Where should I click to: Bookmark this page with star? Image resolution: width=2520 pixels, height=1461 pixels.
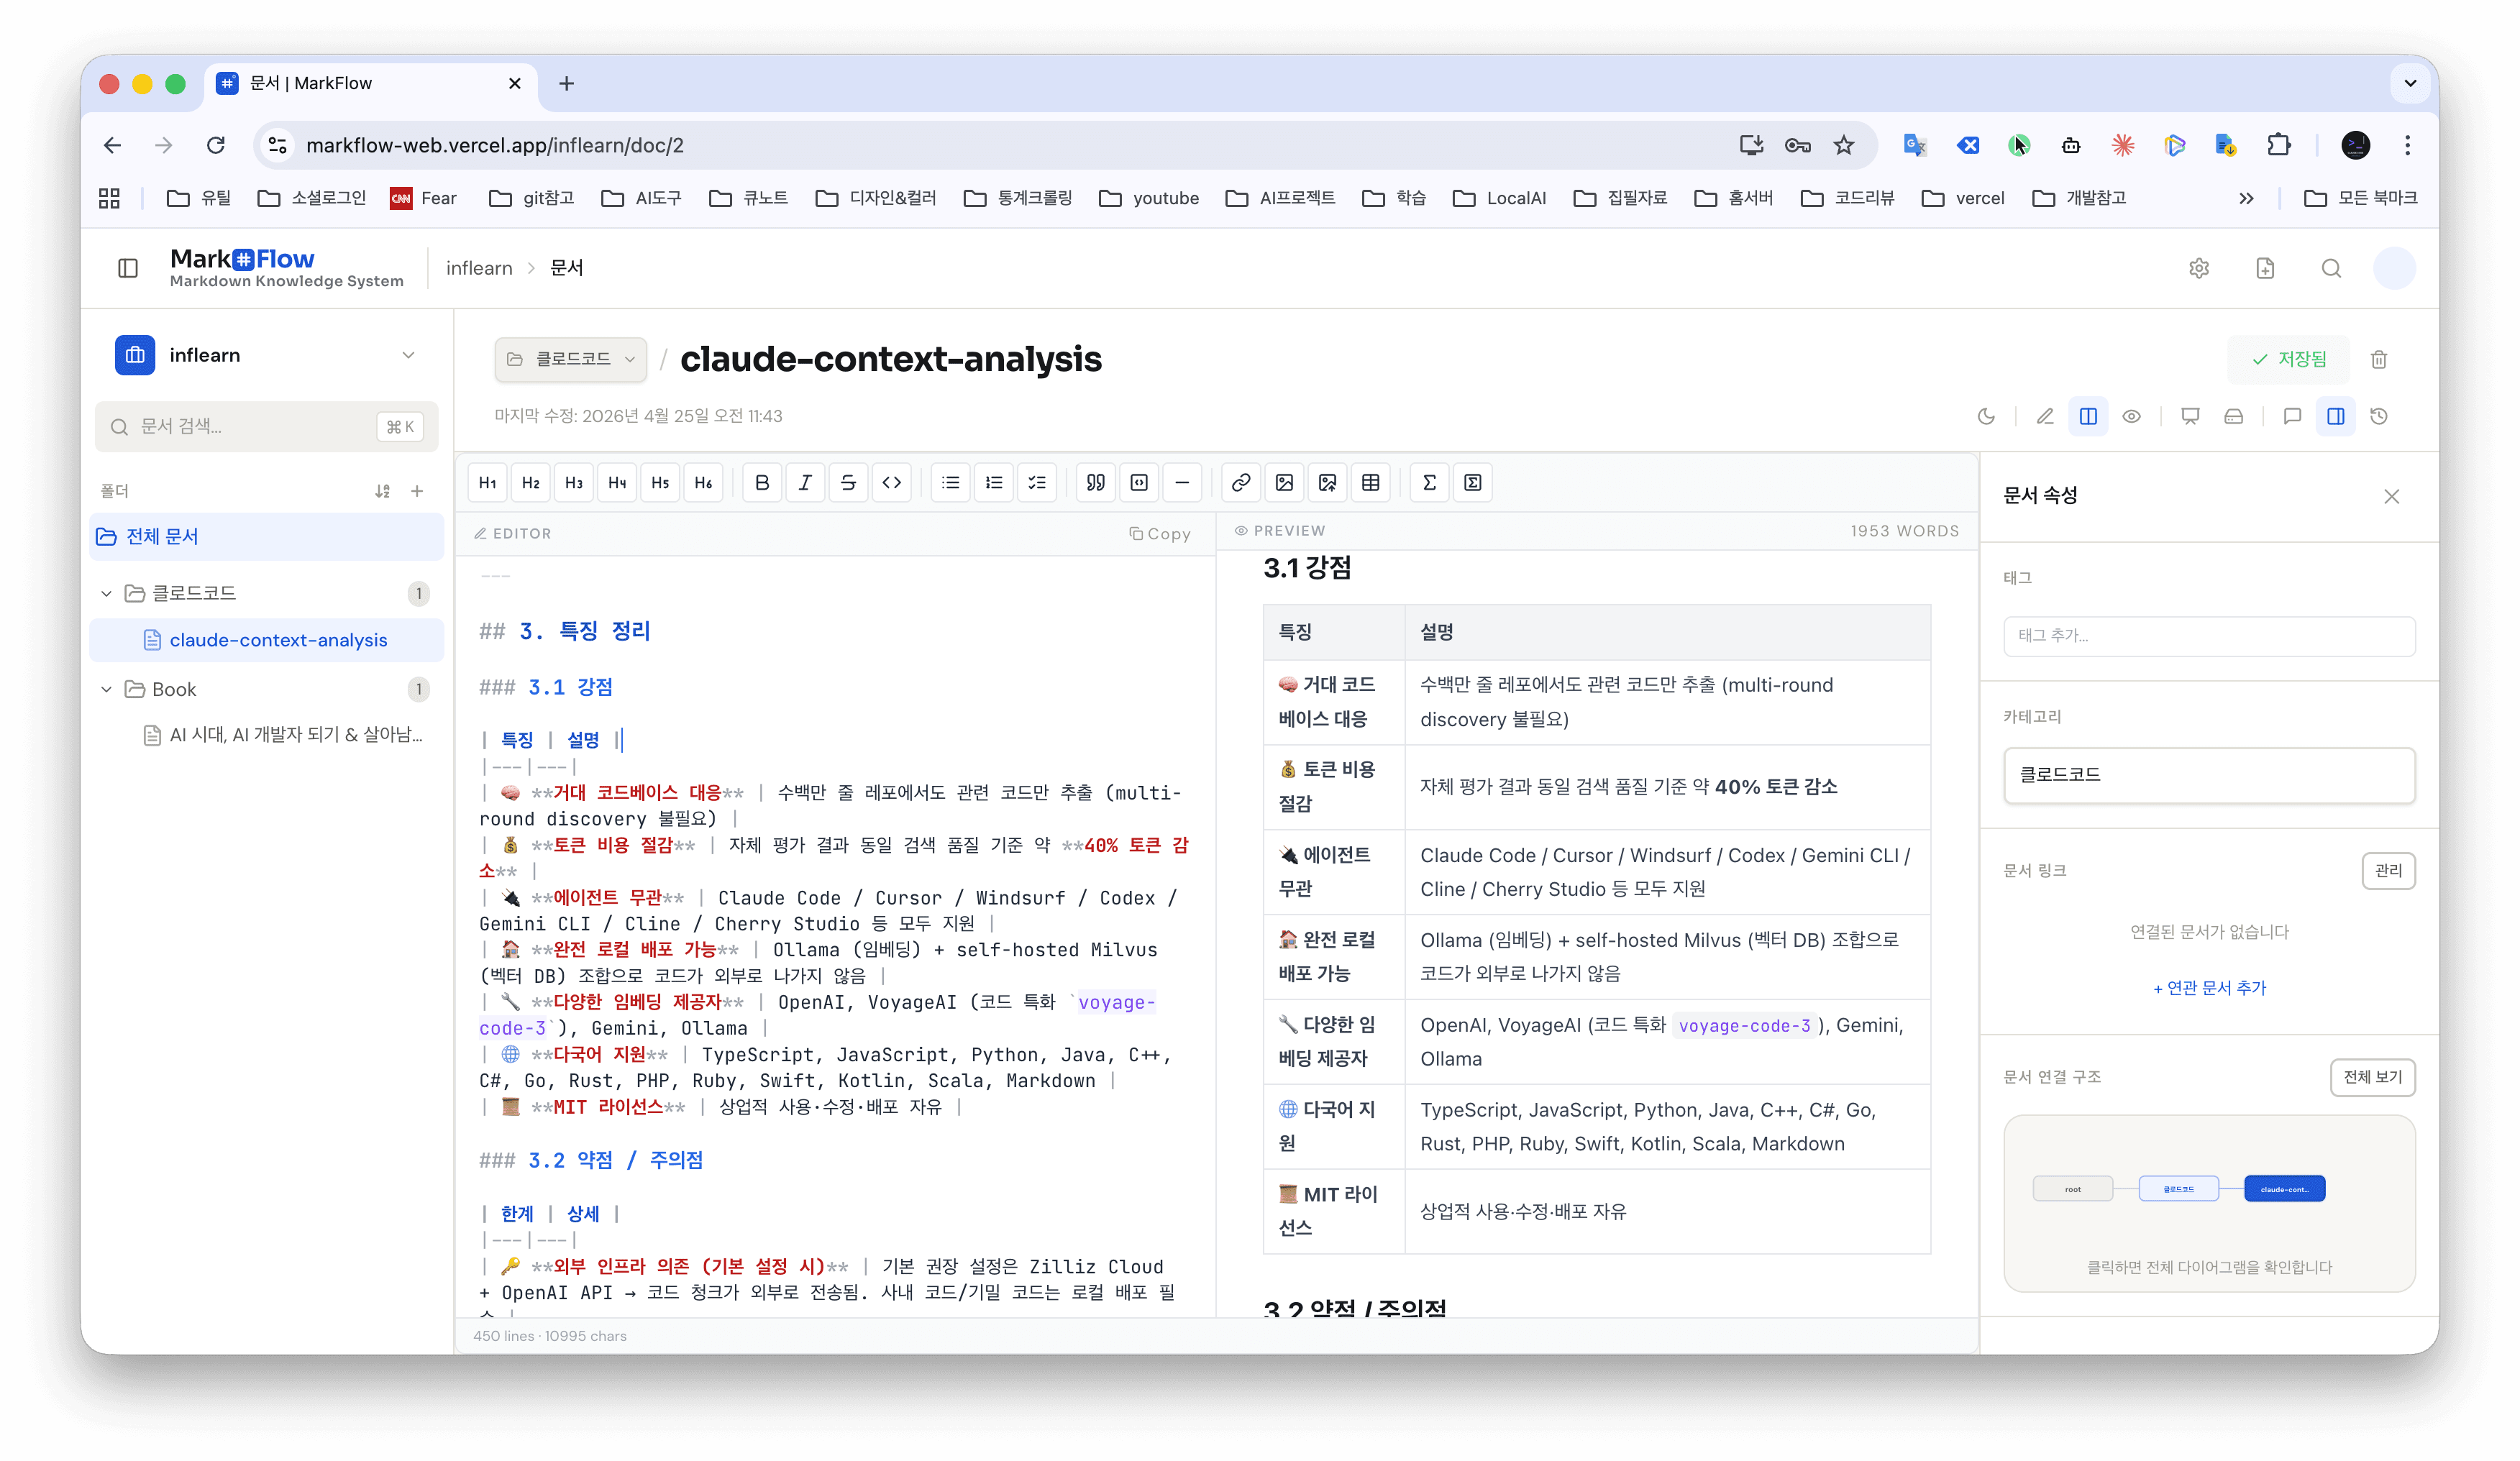pos(1844,145)
